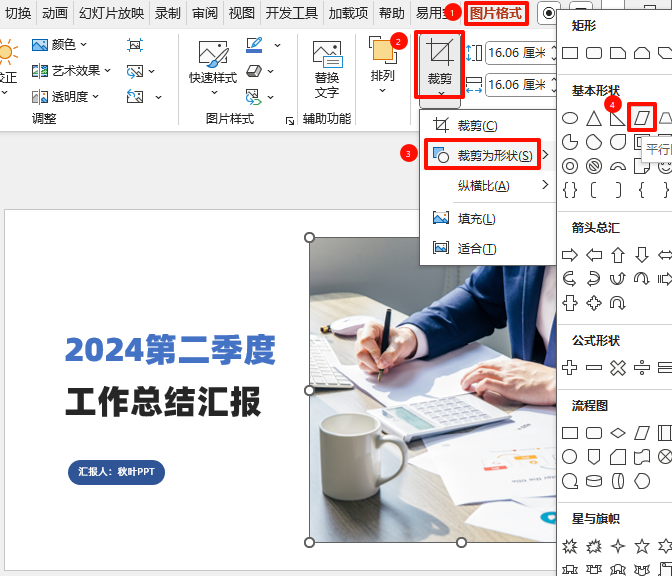The image size is (672, 576).
Task: Open the 艺术效果 dropdown
Action: [x=66, y=71]
